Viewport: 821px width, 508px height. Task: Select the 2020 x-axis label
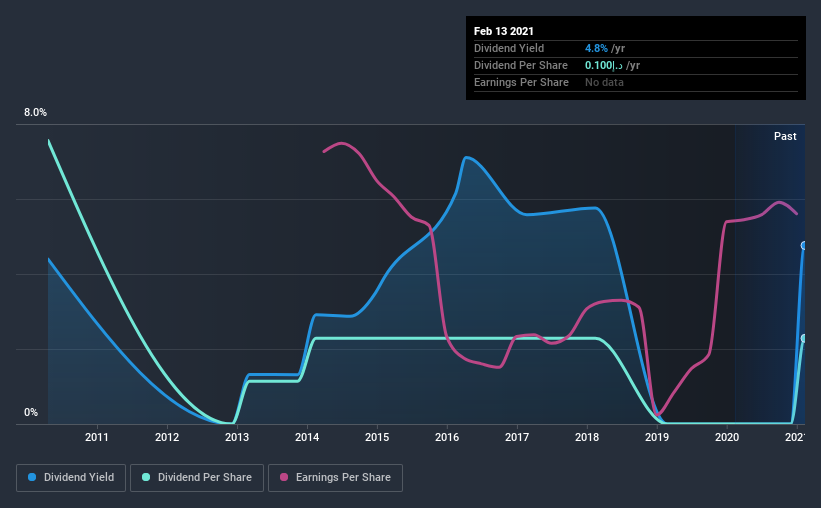[727, 437]
